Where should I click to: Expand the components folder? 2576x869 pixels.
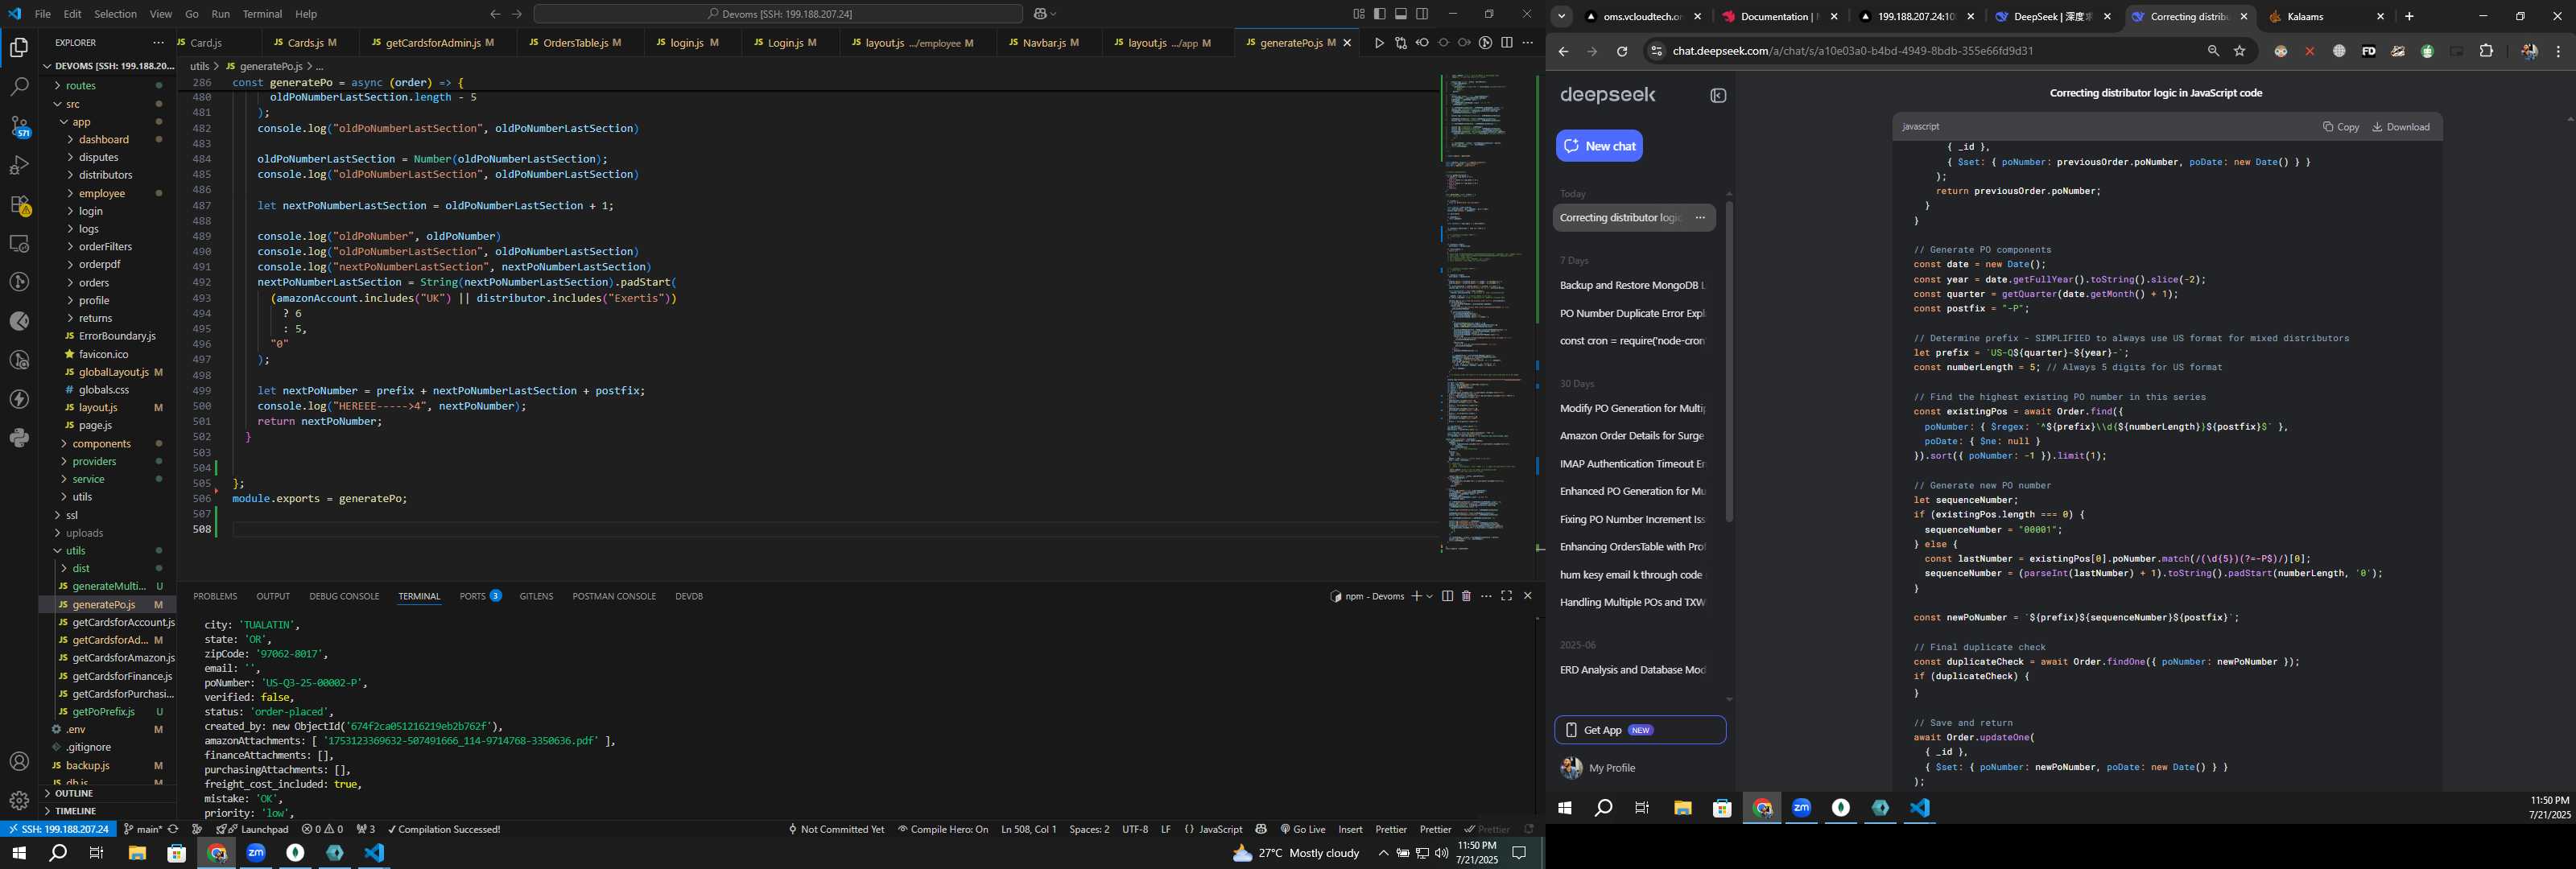(x=101, y=444)
